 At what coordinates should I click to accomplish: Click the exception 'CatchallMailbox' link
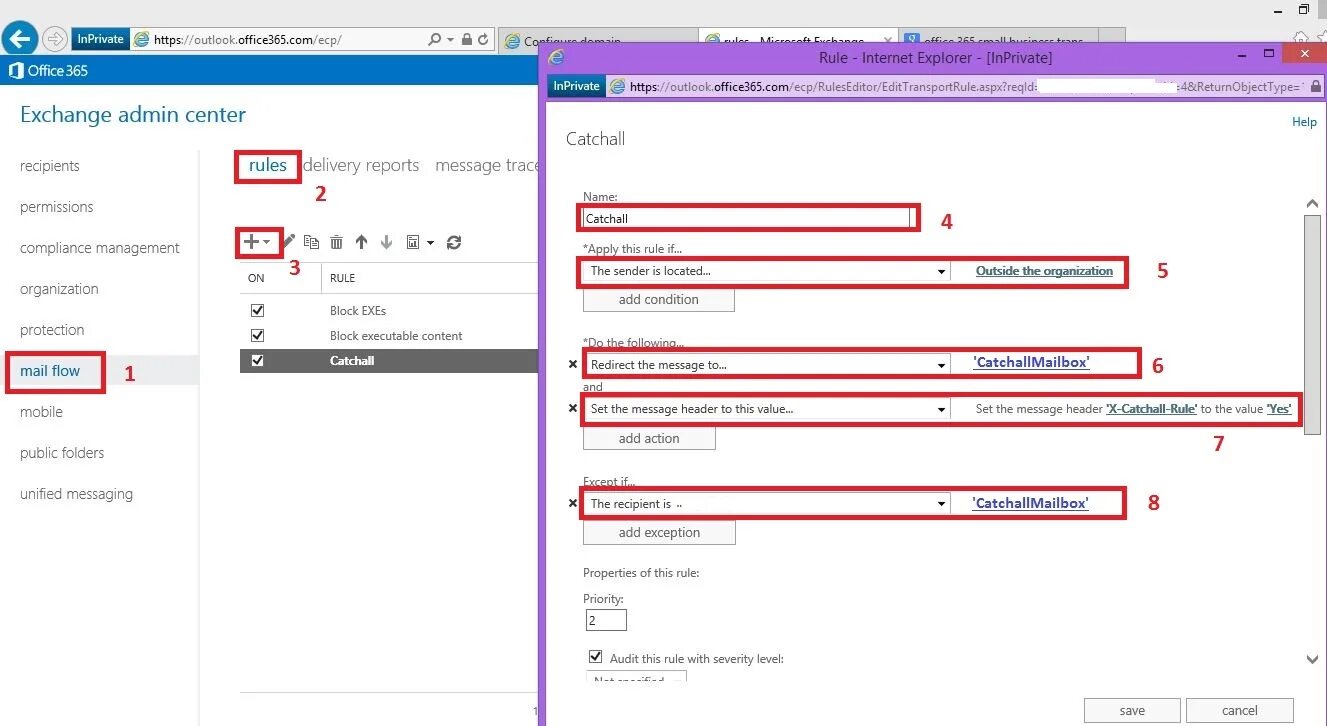click(1030, 503)
